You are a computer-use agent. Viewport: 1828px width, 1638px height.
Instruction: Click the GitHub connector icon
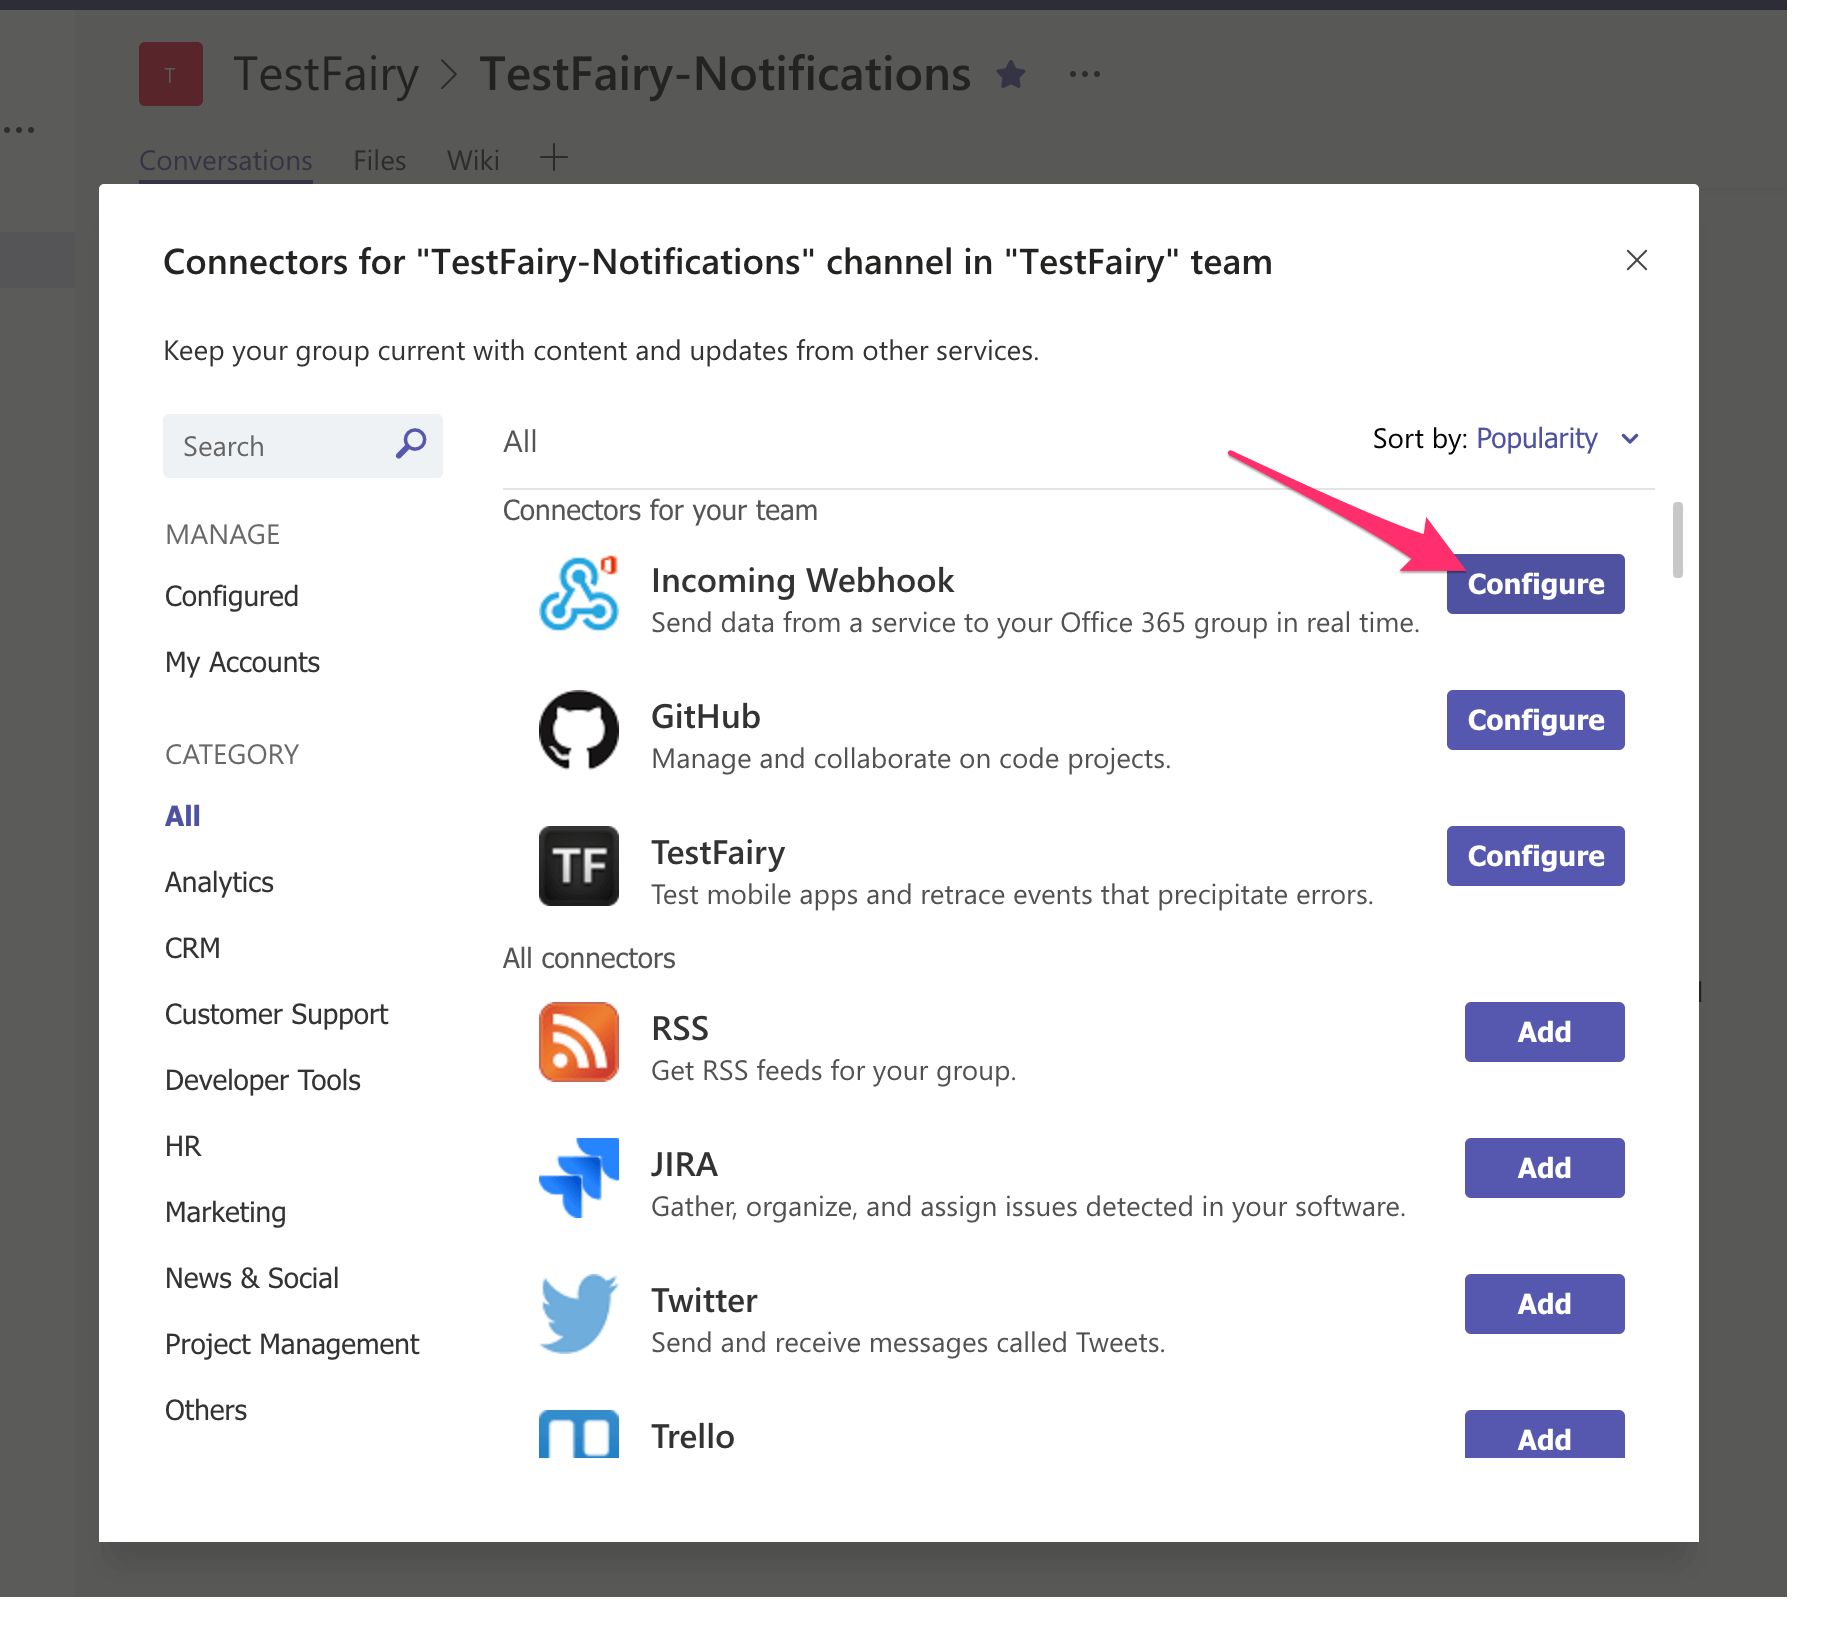click(578, 730)
